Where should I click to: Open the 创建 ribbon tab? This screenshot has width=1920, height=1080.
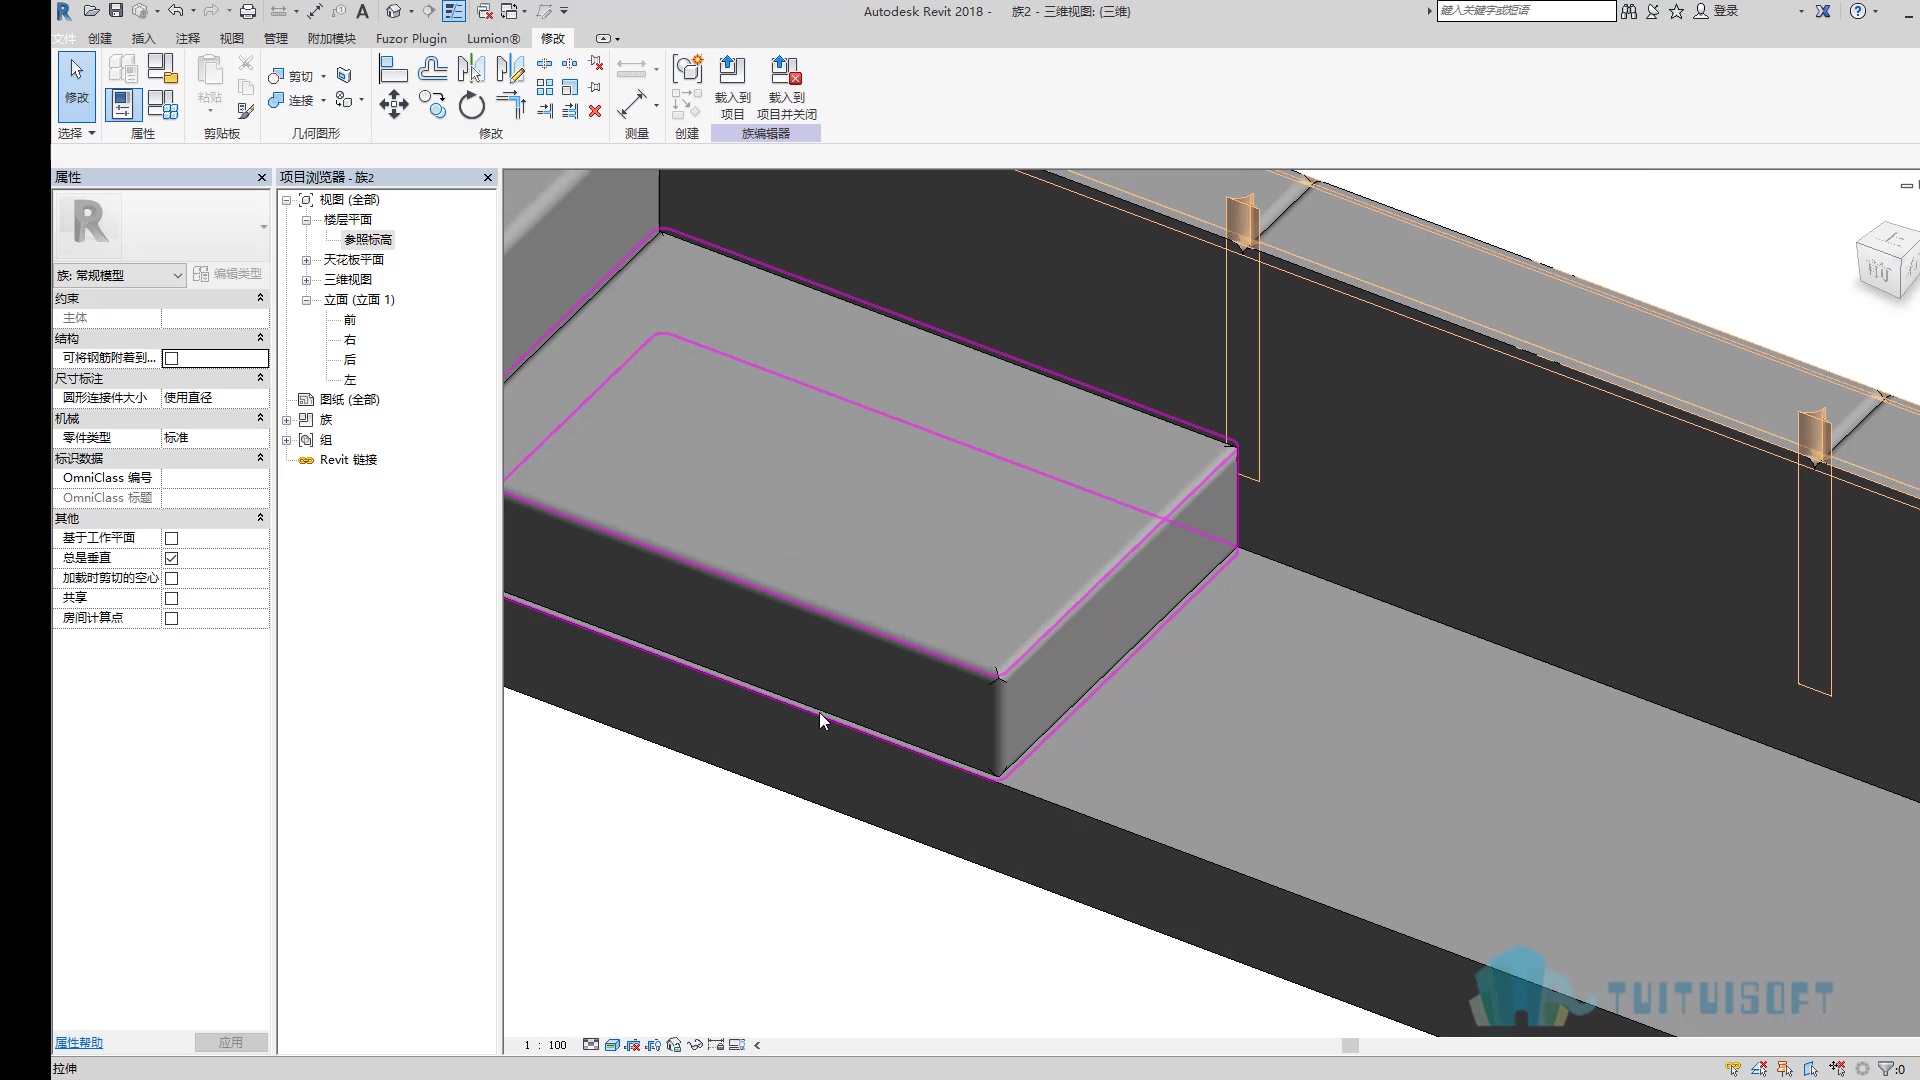pos(100,38)
